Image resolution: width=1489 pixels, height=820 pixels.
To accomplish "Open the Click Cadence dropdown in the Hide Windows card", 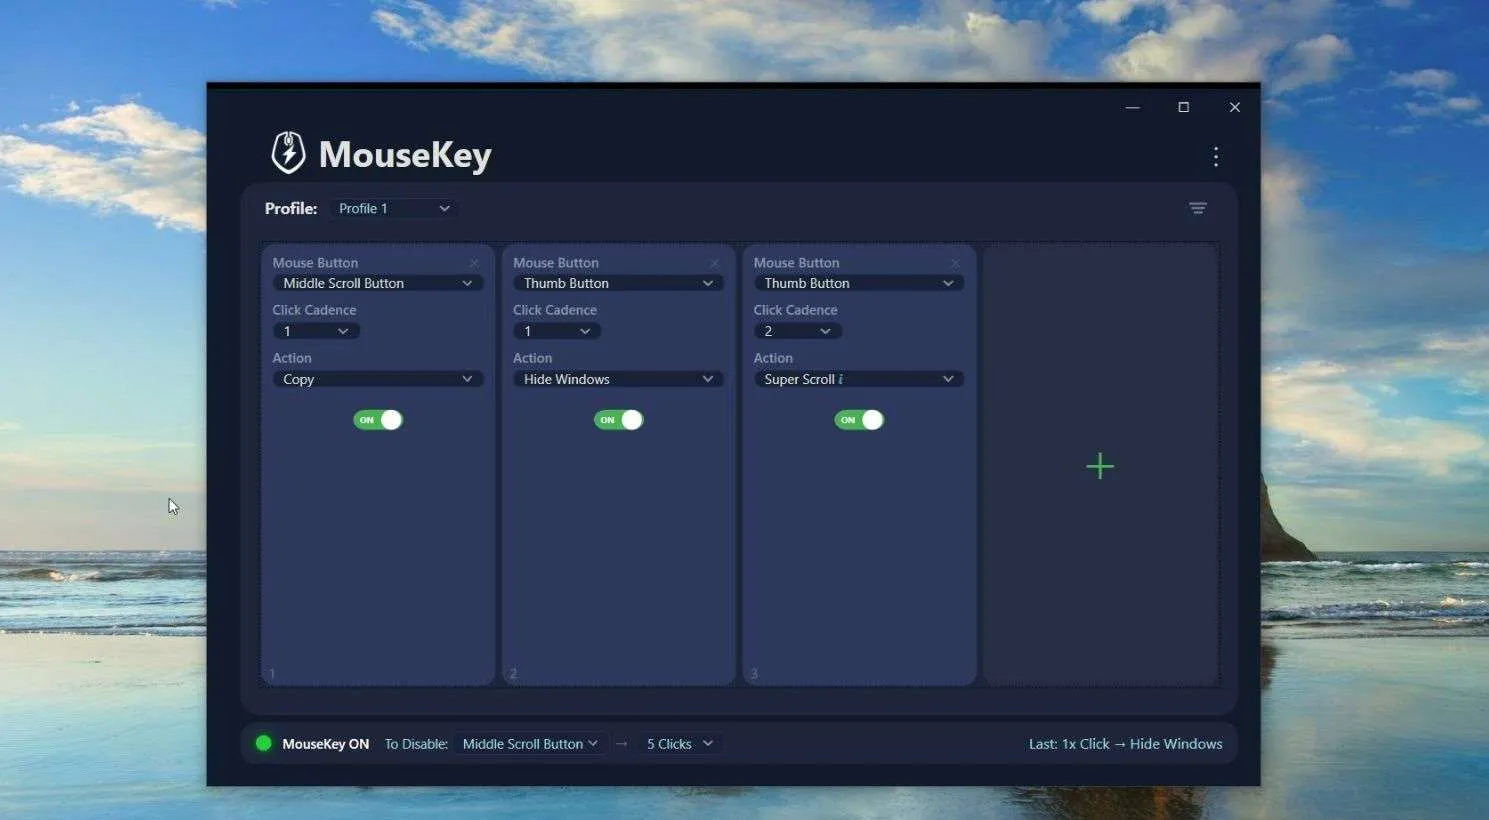I will pyautogui.click(x=557, y=331).
